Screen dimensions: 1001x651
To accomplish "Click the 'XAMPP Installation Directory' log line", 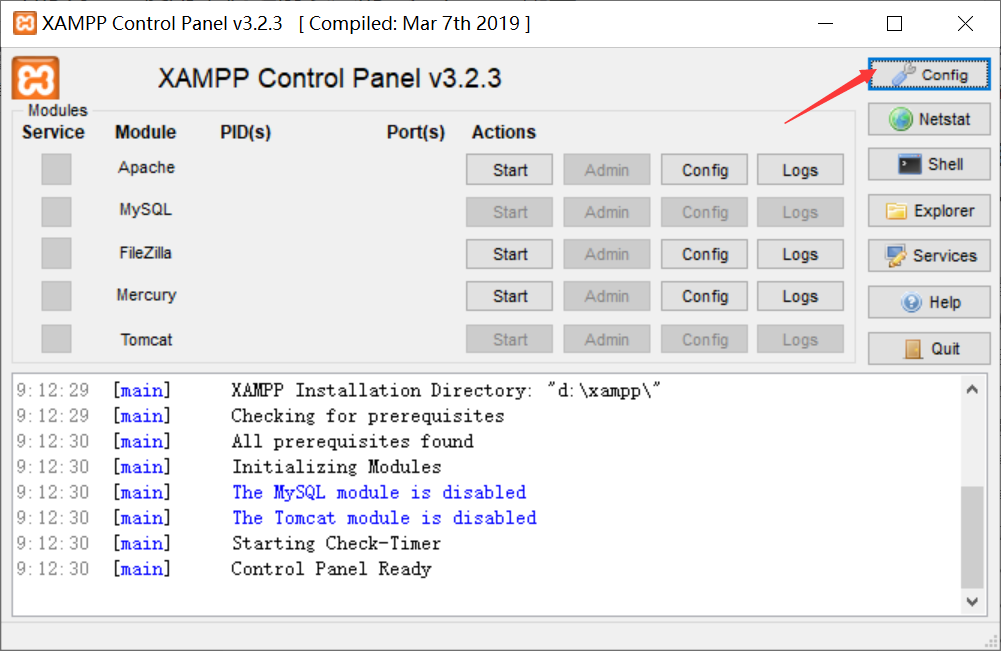I will (x=446, y=390).
